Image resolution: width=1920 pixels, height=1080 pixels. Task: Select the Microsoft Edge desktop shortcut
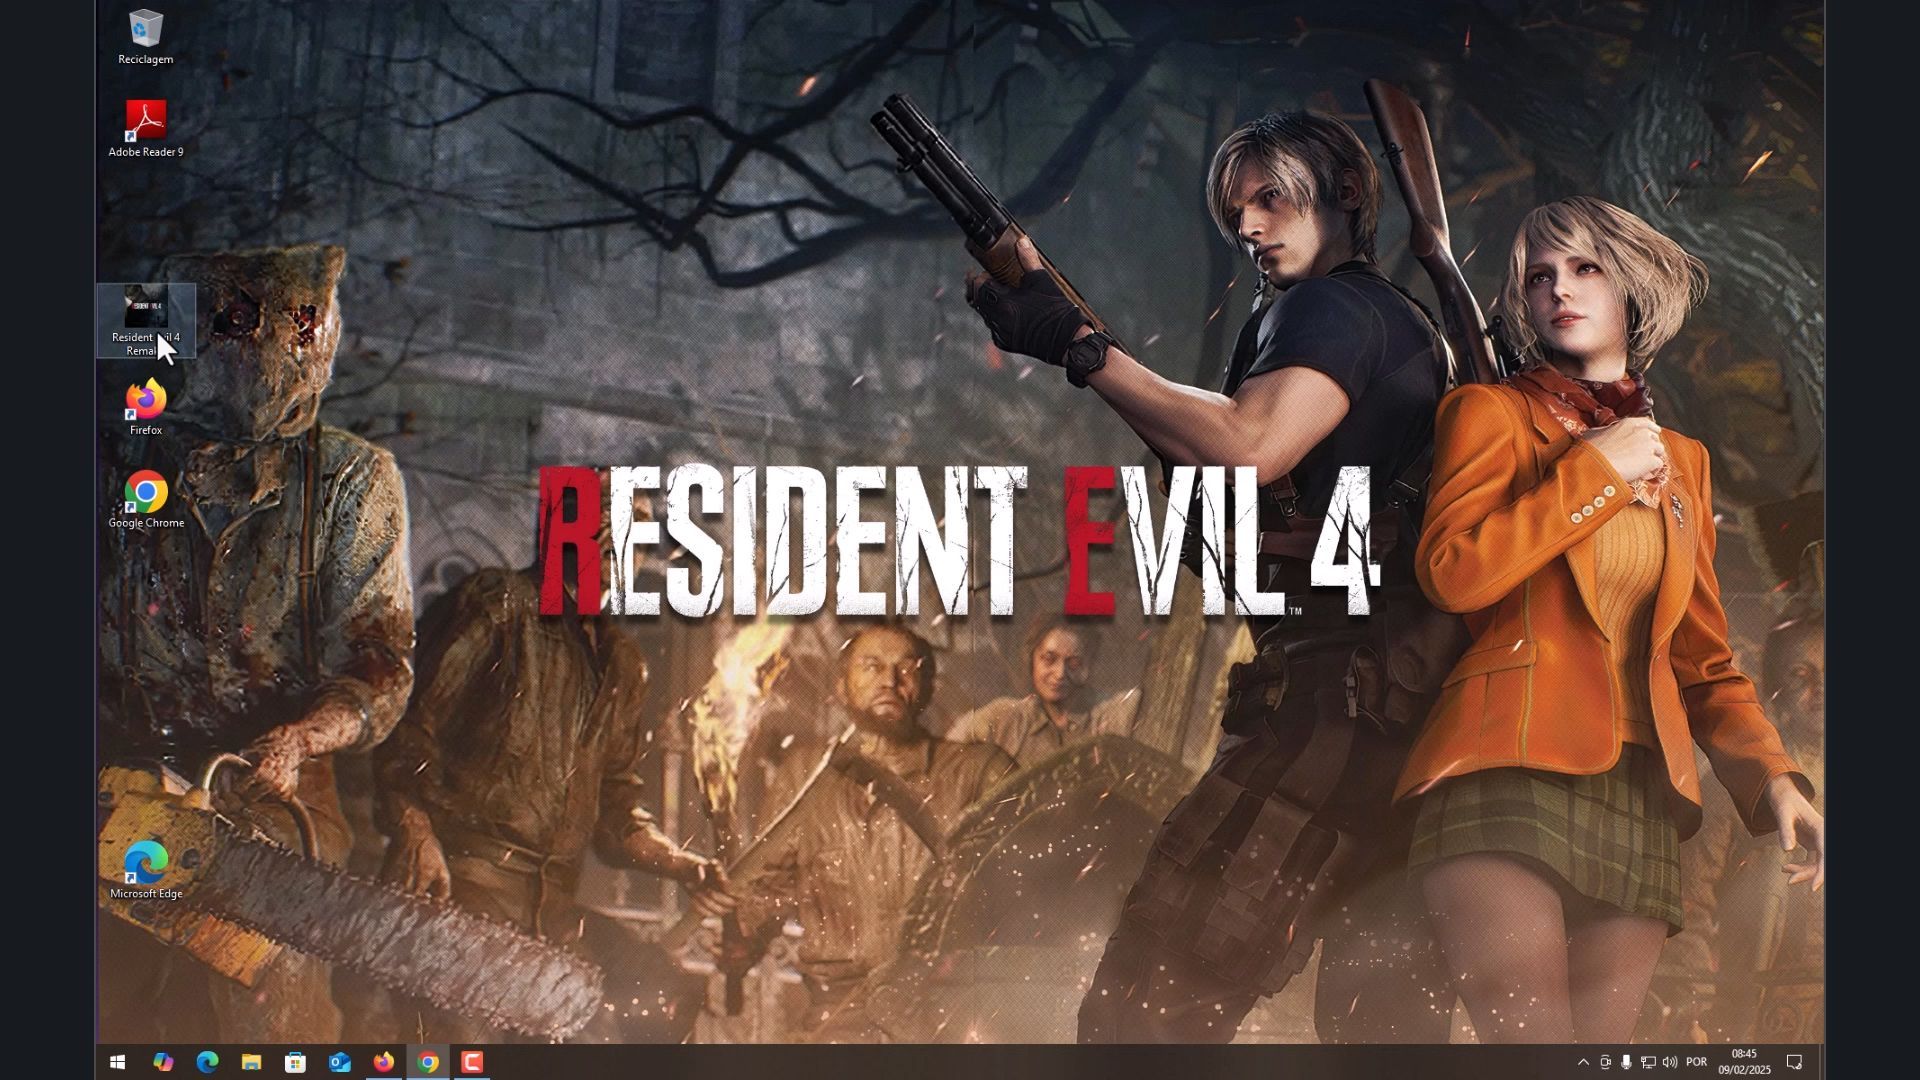point(146,871)
